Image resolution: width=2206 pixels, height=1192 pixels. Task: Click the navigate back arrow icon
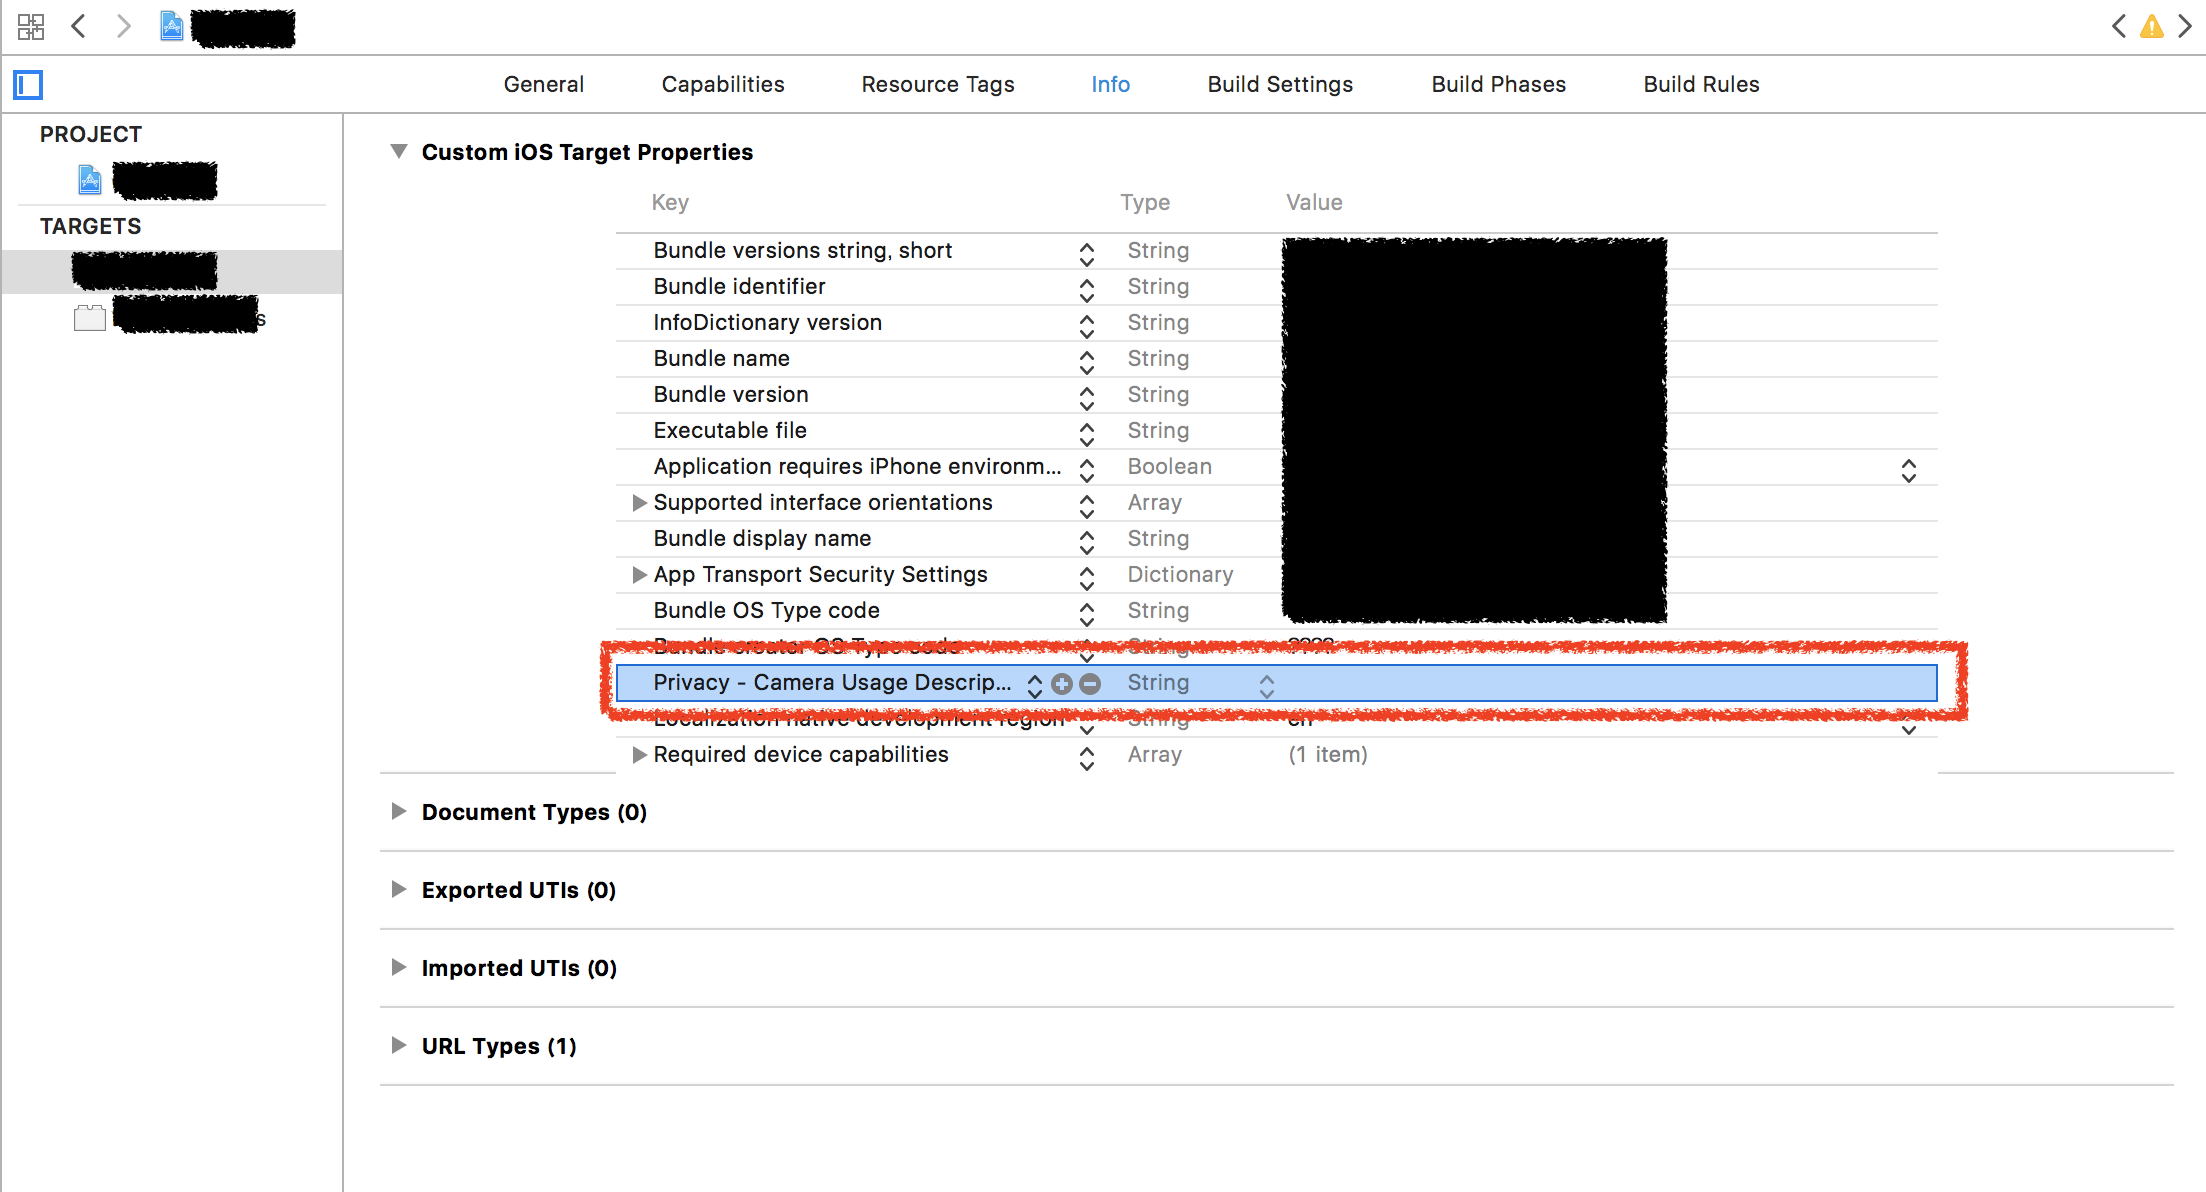[x=79, y=25]
